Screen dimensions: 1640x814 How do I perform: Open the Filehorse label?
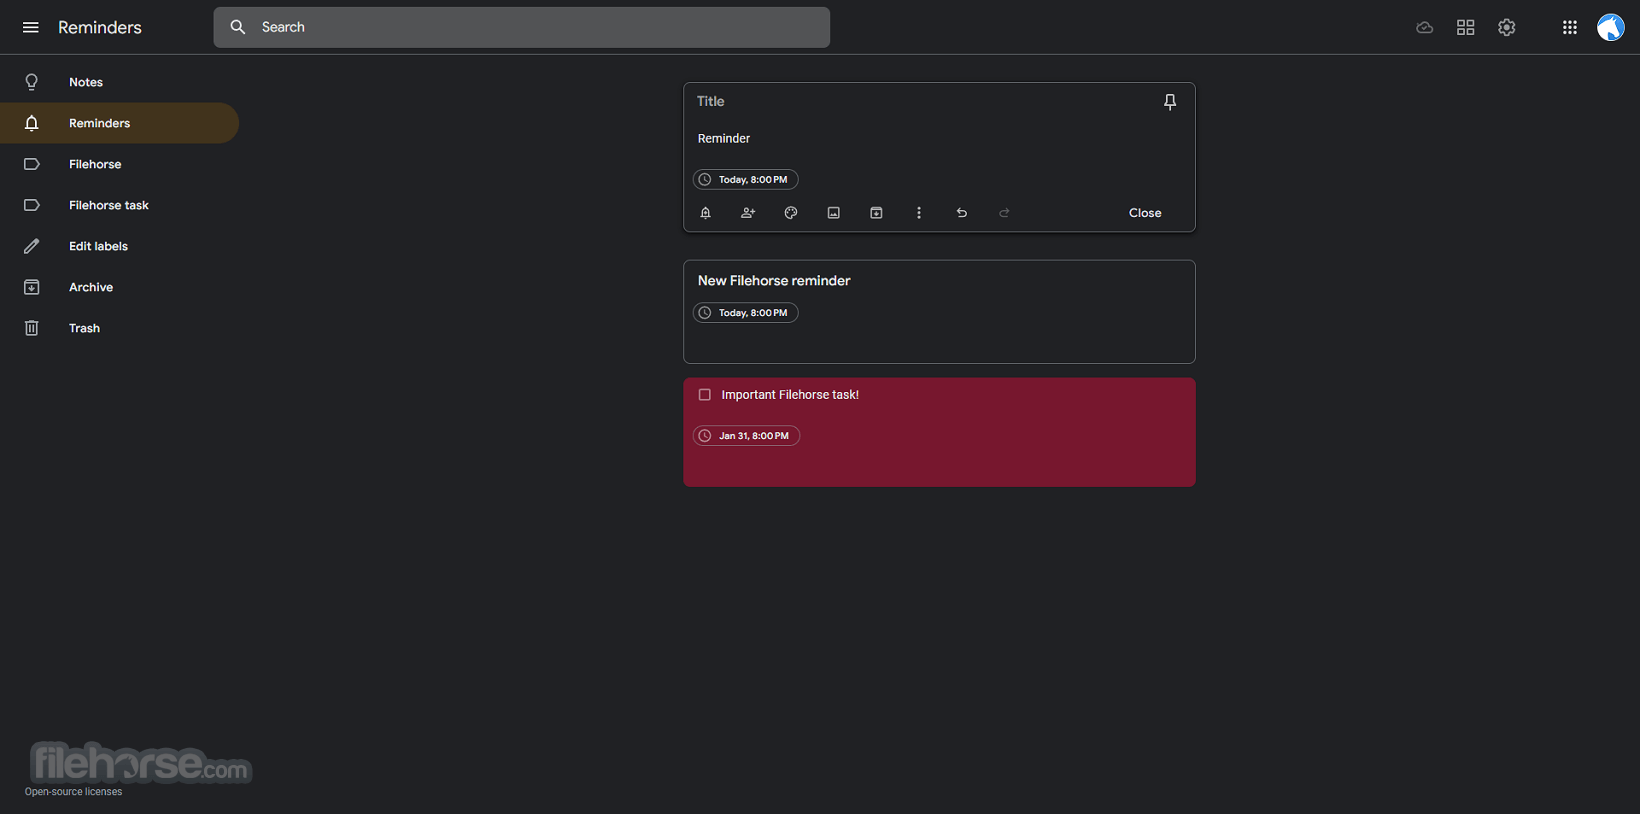119,164
